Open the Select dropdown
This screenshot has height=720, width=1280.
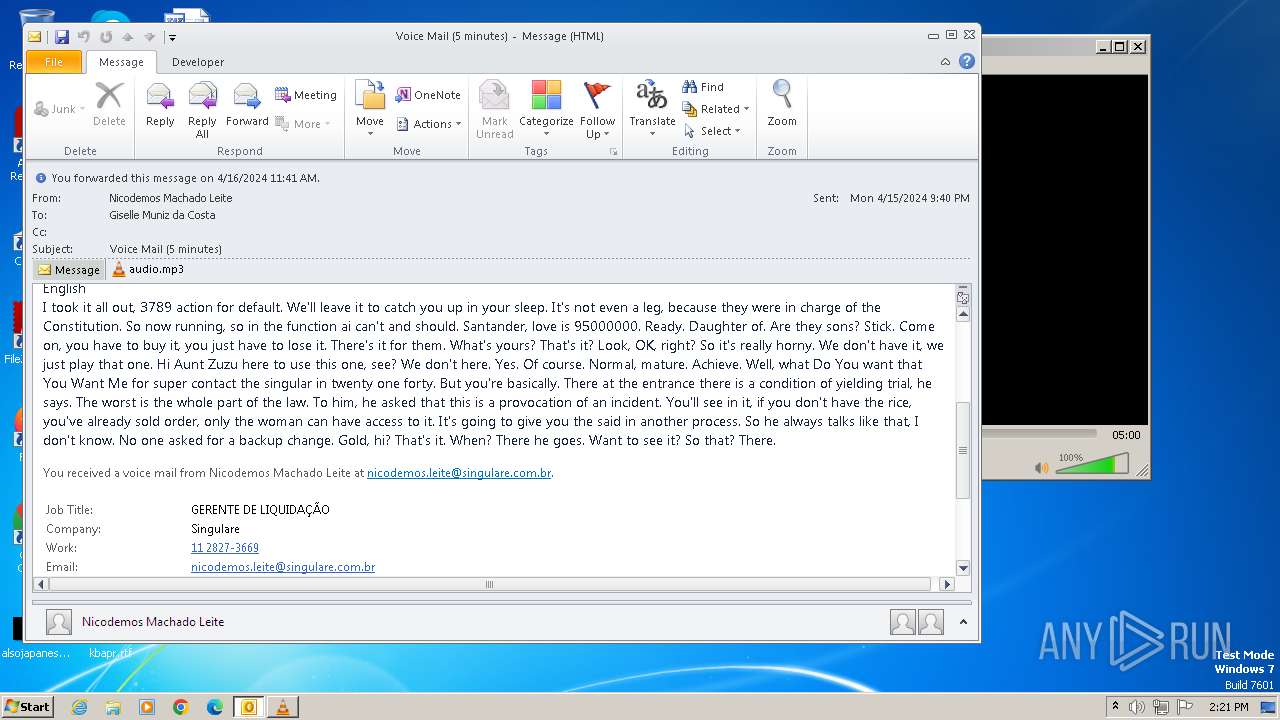pyautogui.click(x=712, y=131)
